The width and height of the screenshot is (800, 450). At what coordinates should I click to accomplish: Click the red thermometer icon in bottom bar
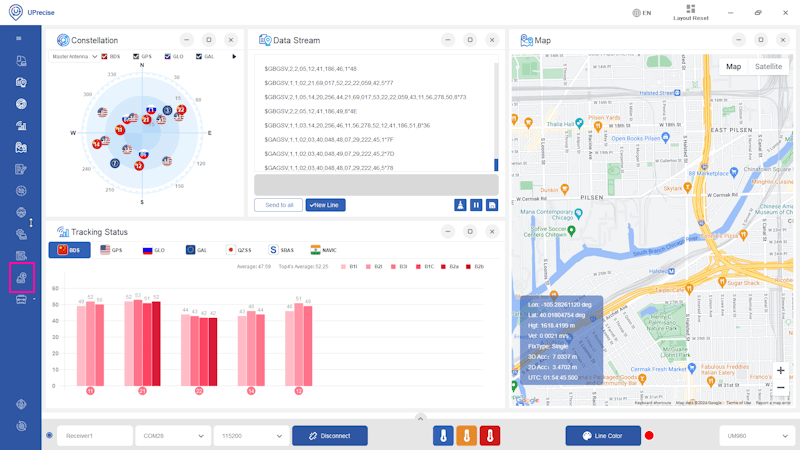(490, 436)
